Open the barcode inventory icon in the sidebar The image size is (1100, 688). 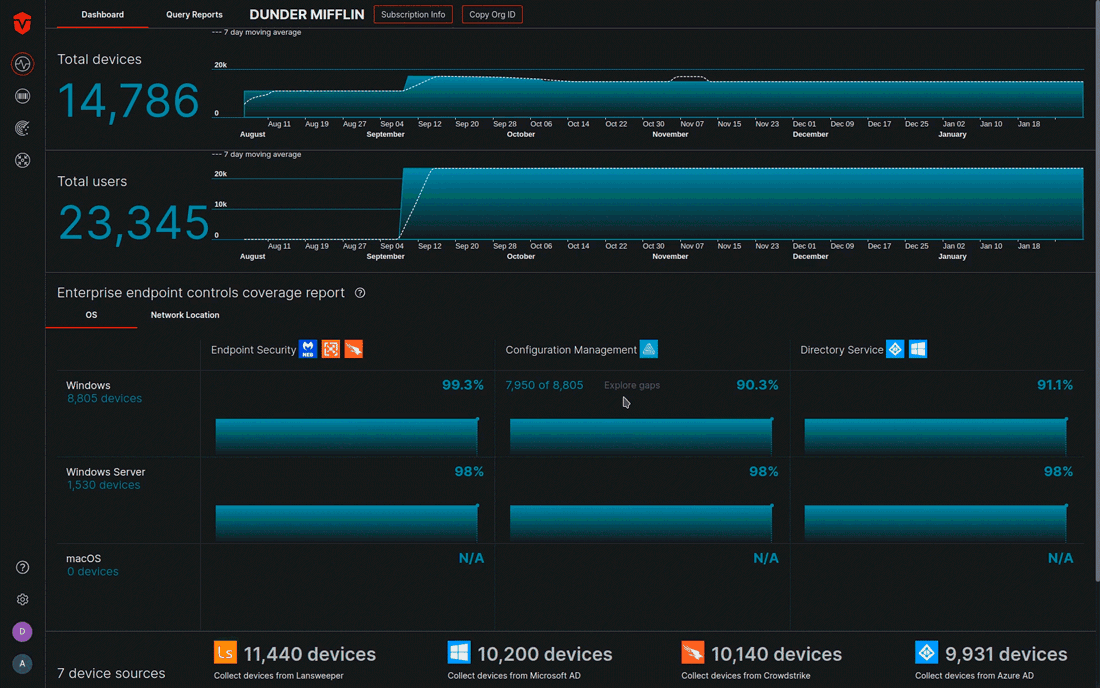[x=22, y=96]
